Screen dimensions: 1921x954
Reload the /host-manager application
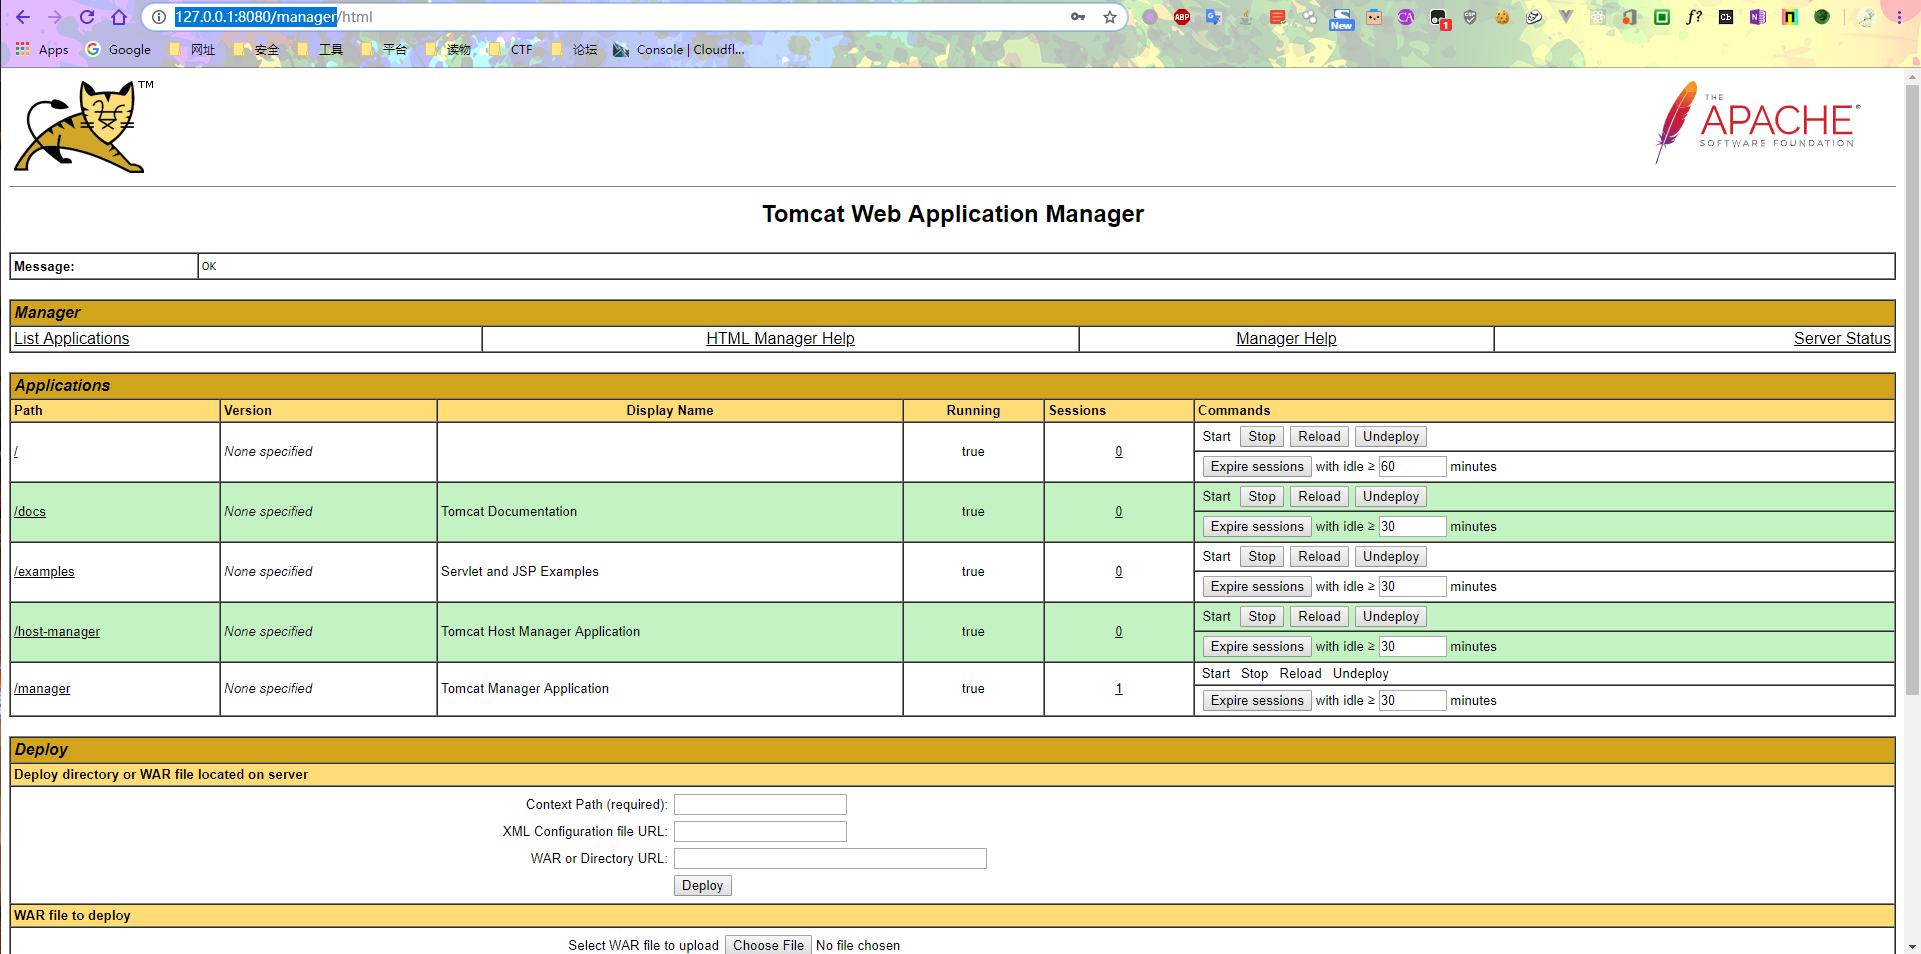(x=1319, y=616)
